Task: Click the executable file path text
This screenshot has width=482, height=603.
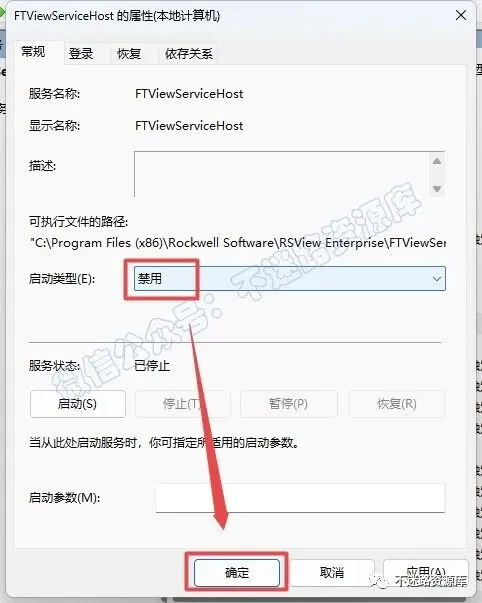Action: tap(238, 243)
